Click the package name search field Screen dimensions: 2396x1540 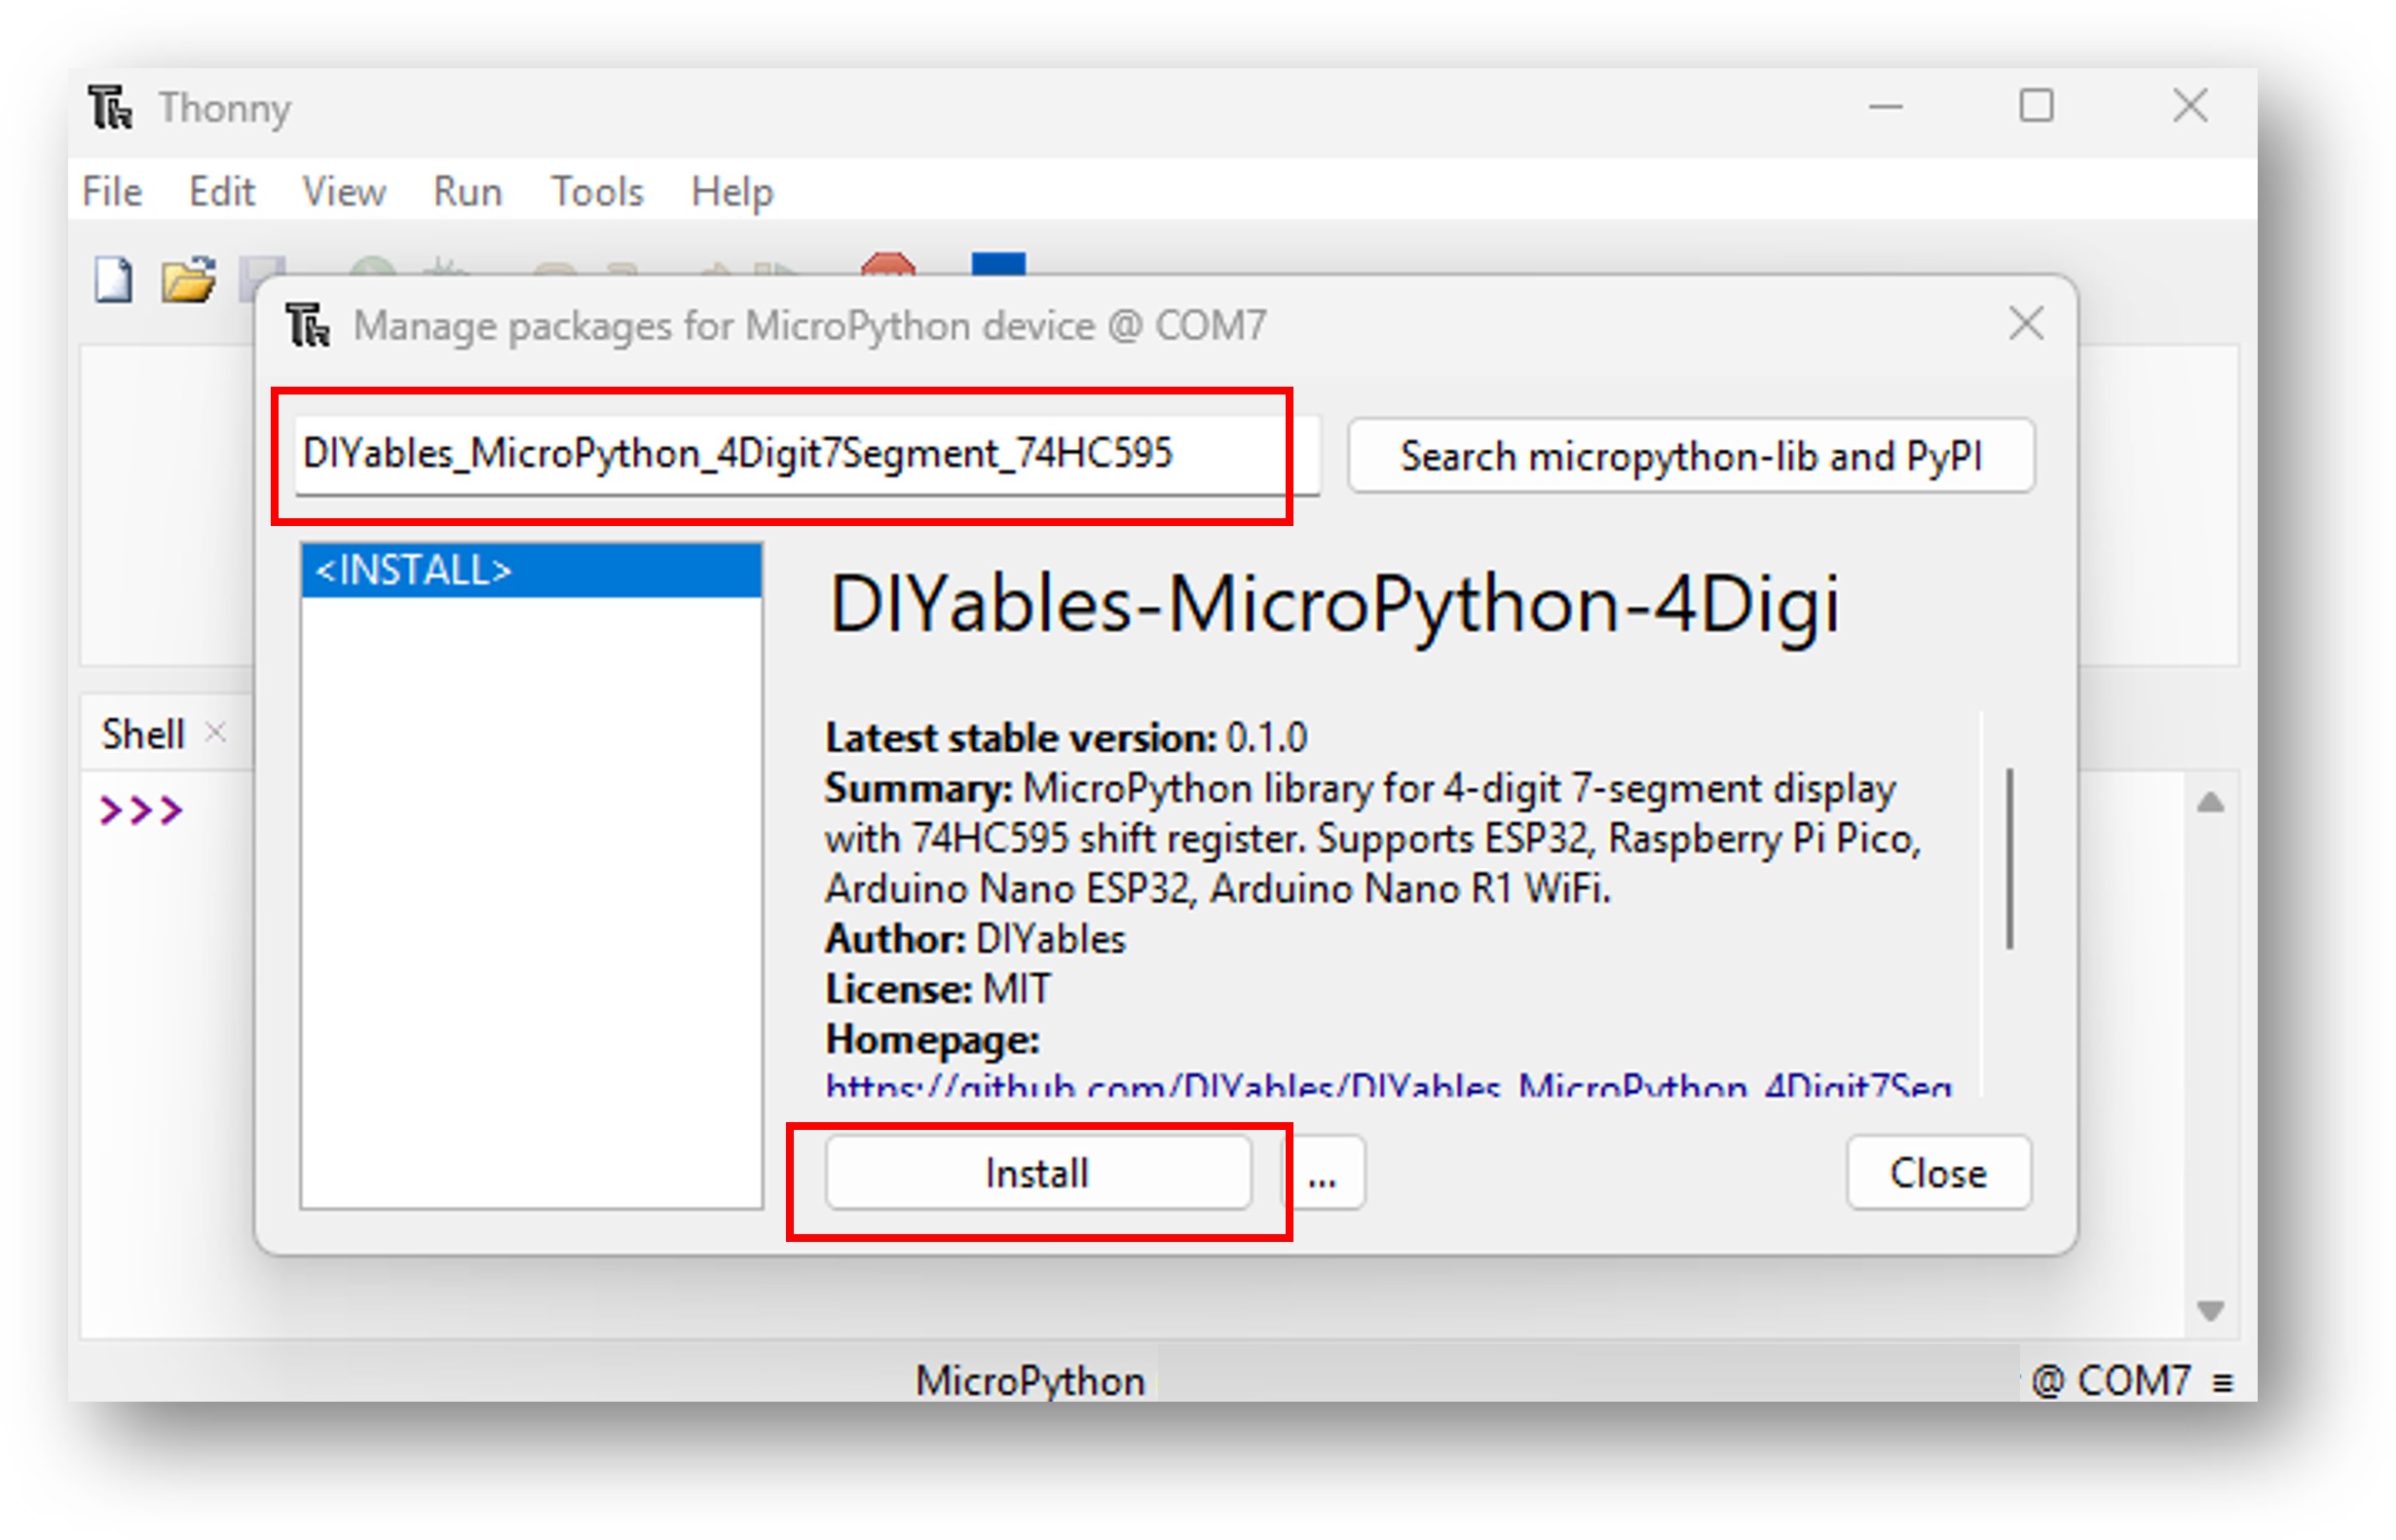pyautogui.click(x=790, y=455)
